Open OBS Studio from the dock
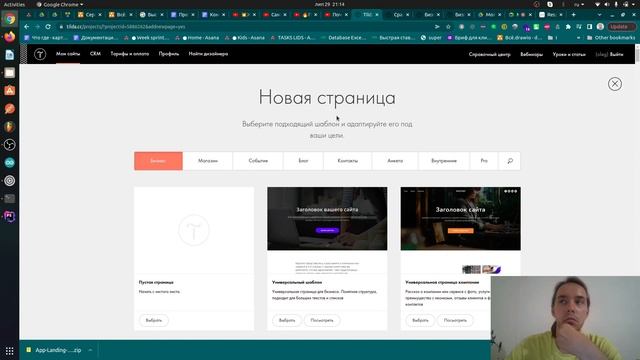This screenshot has width=640, height=360. 10,144
